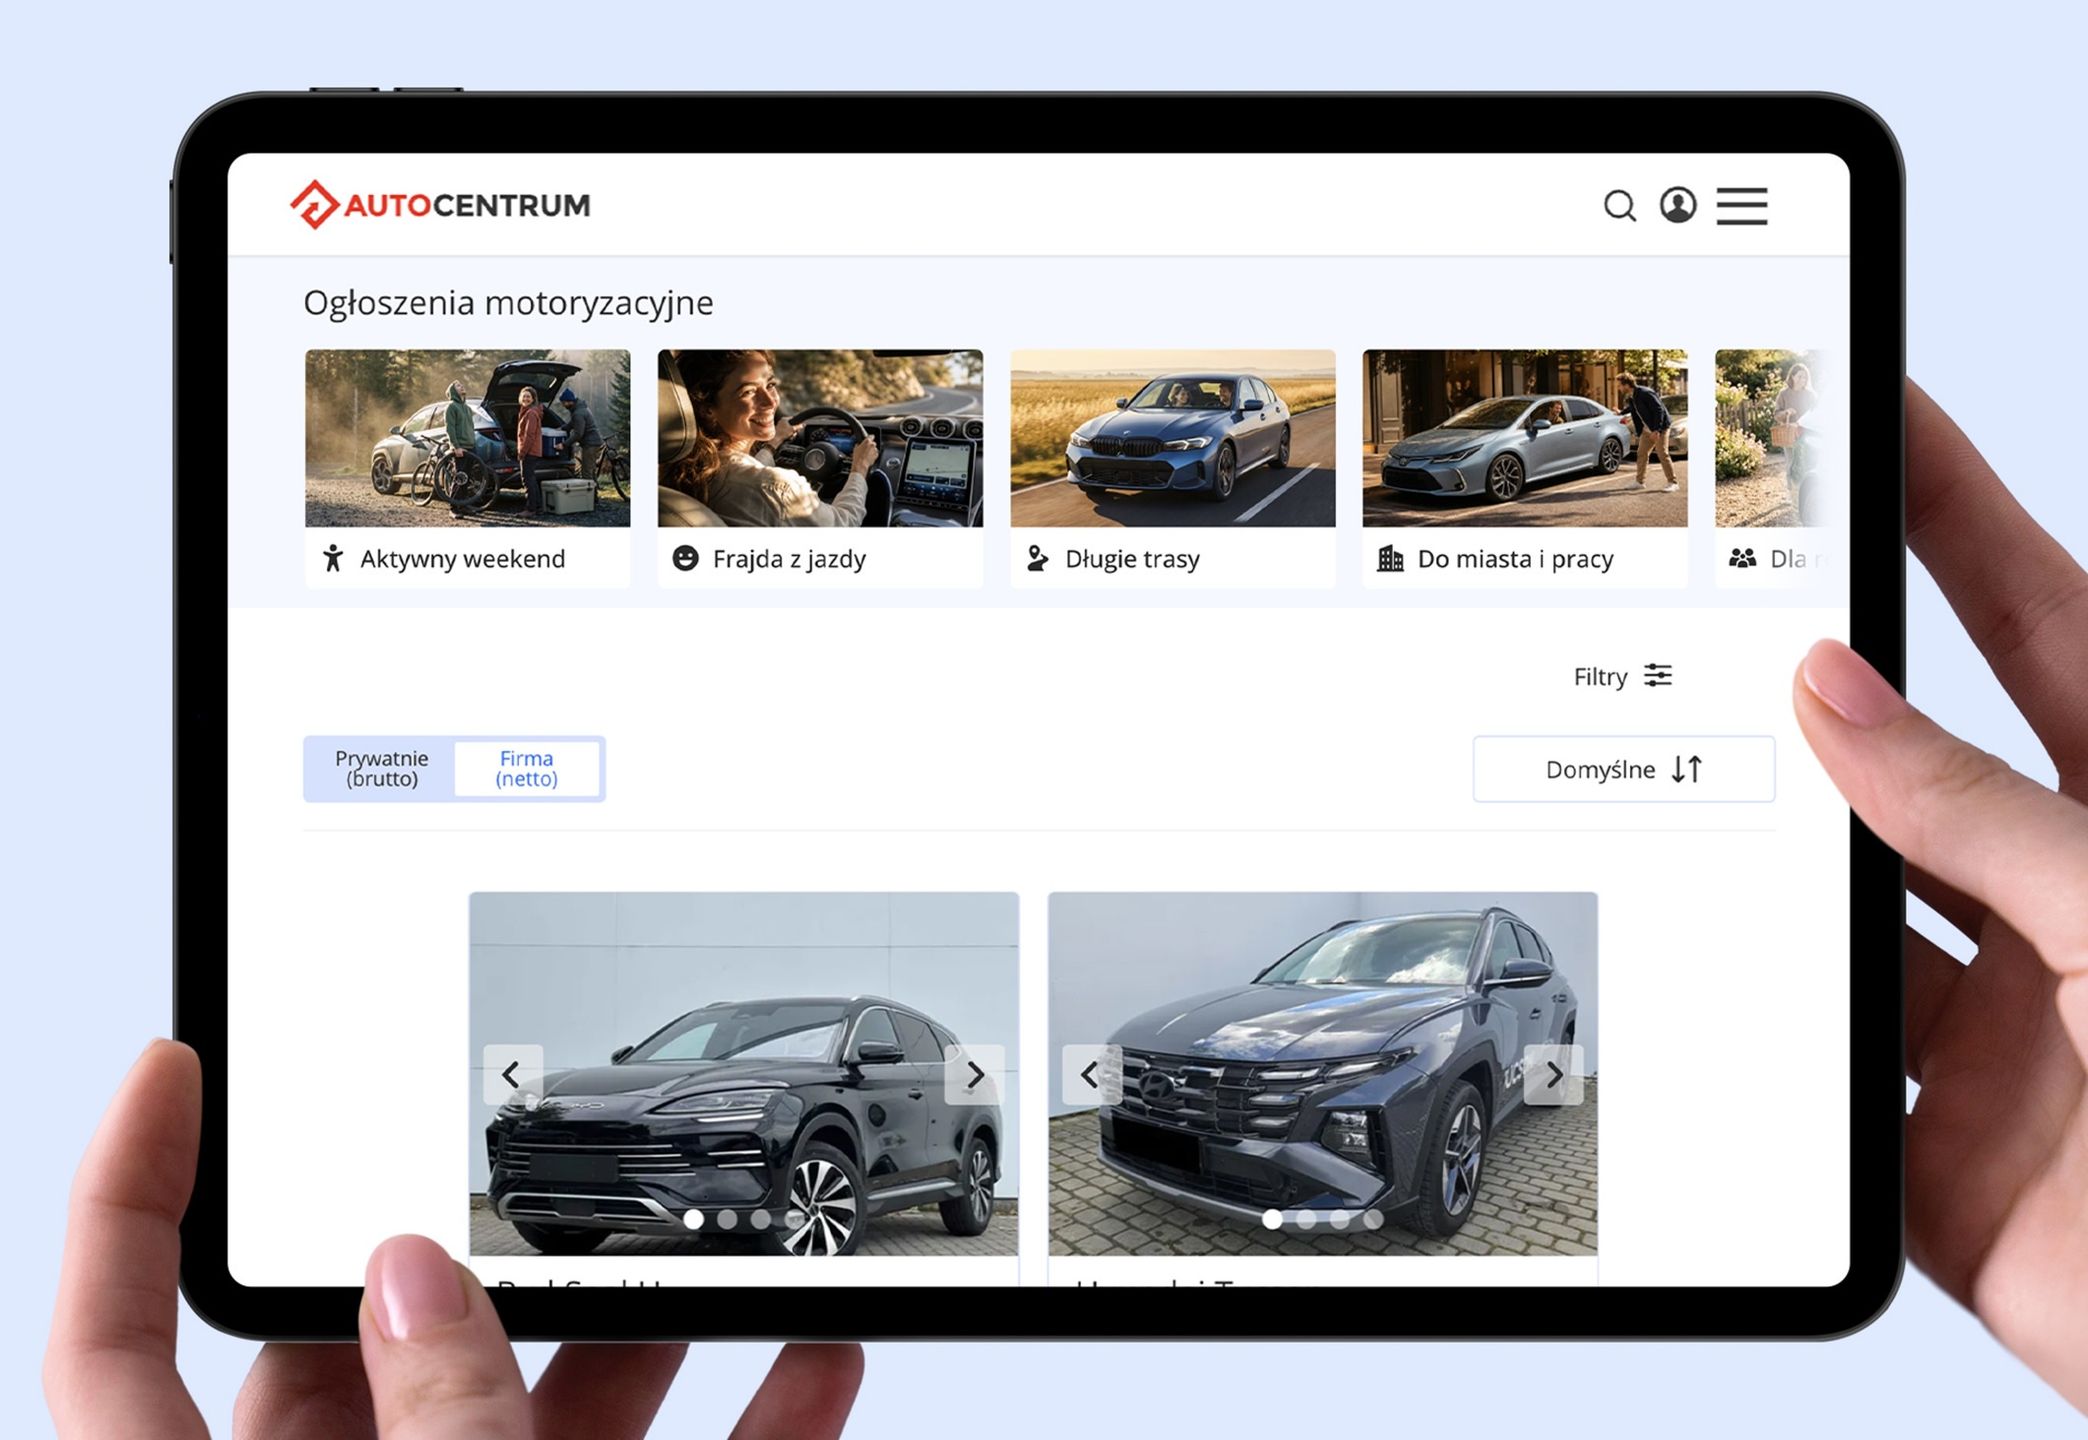Open the dark Hyundai SUV listing photo

click(x=1322, y=1073)
